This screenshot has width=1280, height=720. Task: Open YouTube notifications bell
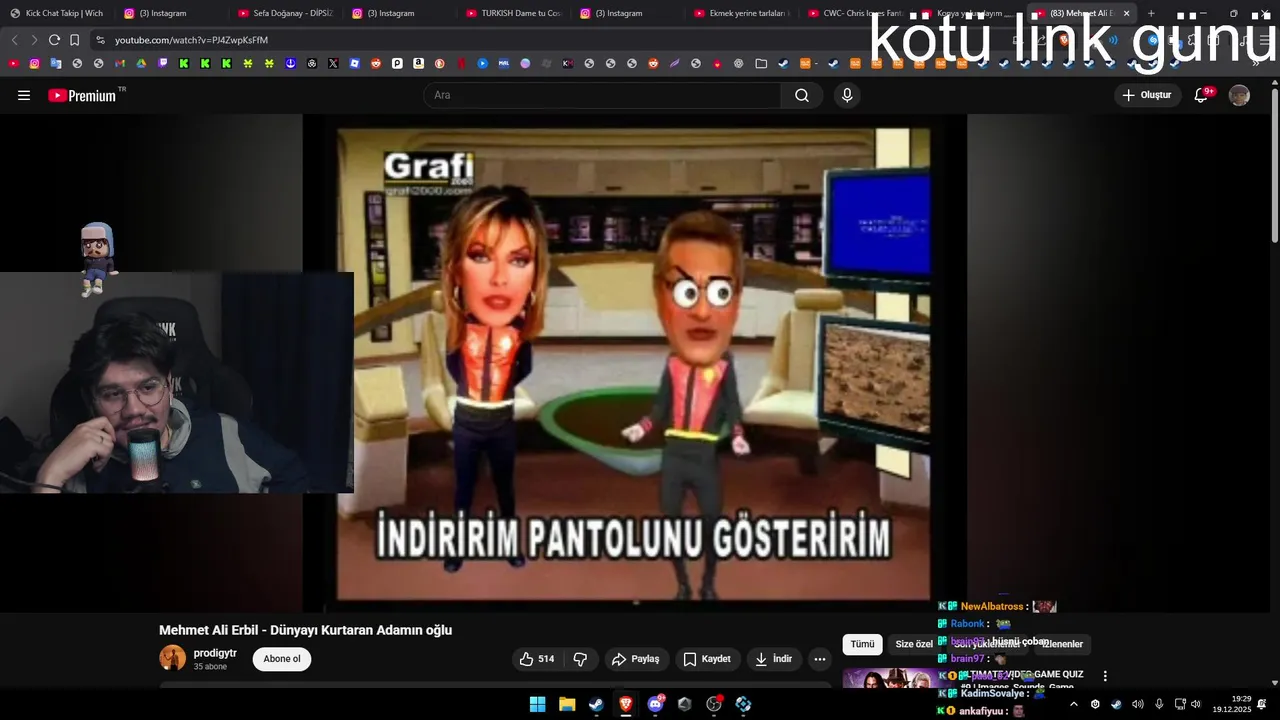coord(1202,95)
